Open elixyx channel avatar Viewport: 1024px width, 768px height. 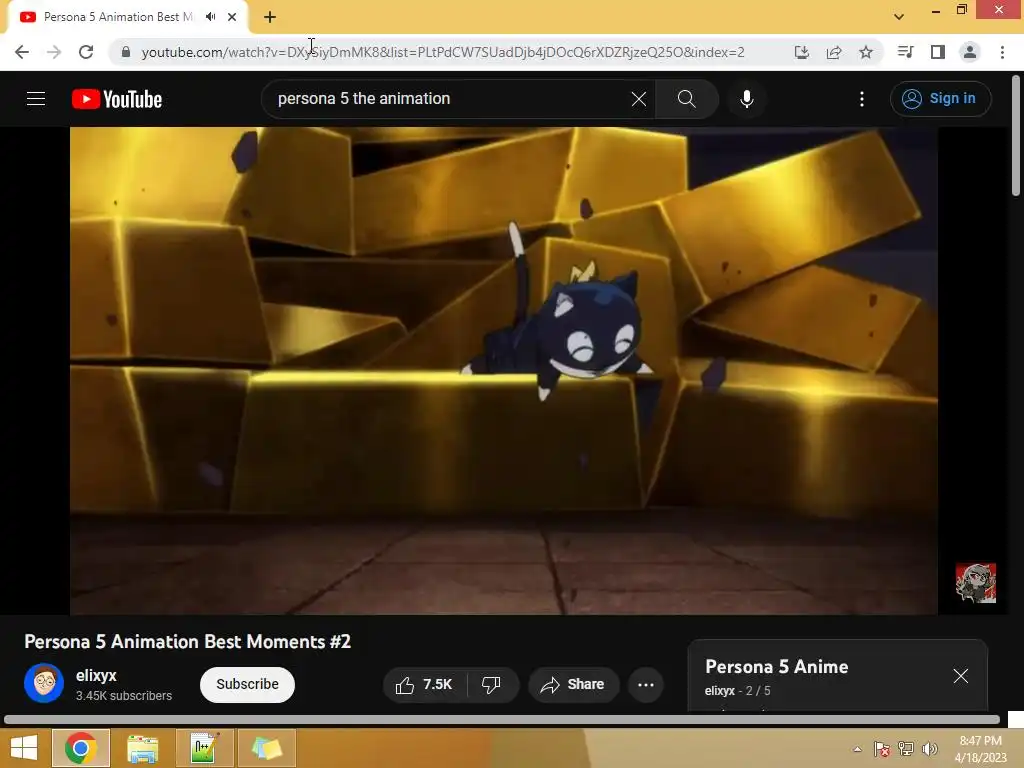44,683
